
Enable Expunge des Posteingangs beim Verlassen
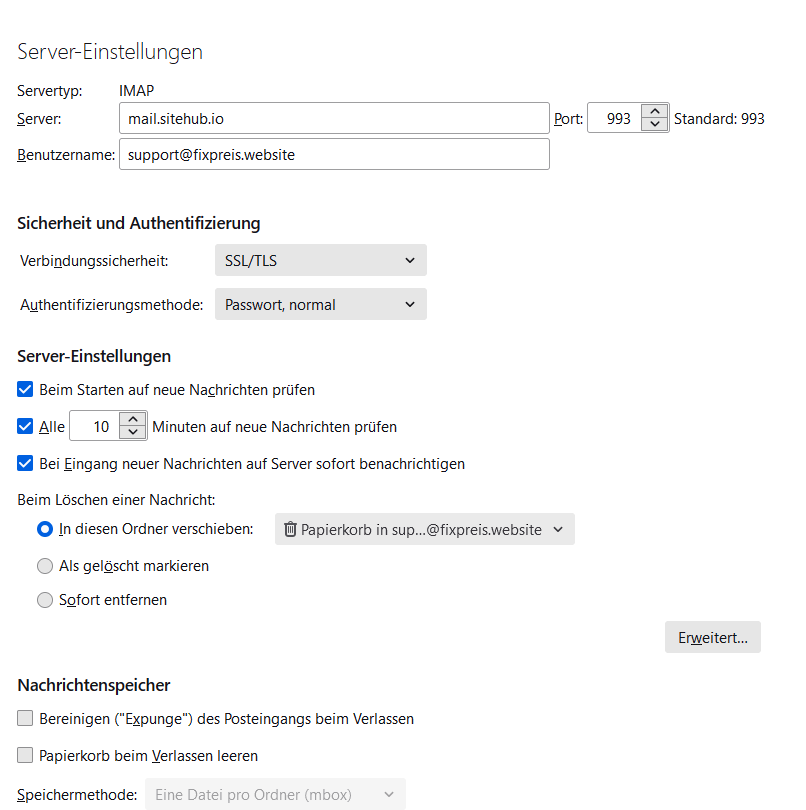coord(26,719)
